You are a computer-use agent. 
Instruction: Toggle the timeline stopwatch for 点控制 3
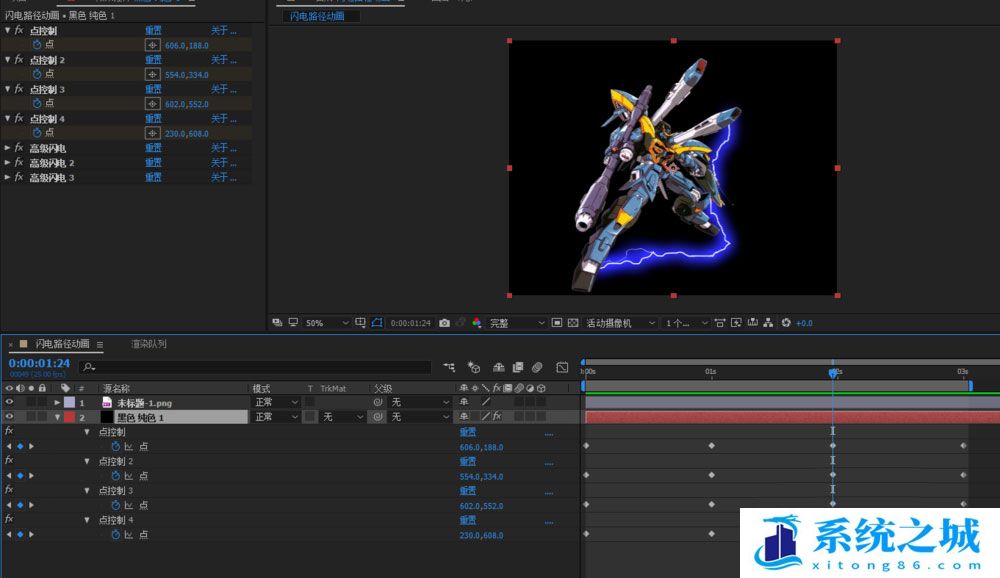[x=115, y=505]
